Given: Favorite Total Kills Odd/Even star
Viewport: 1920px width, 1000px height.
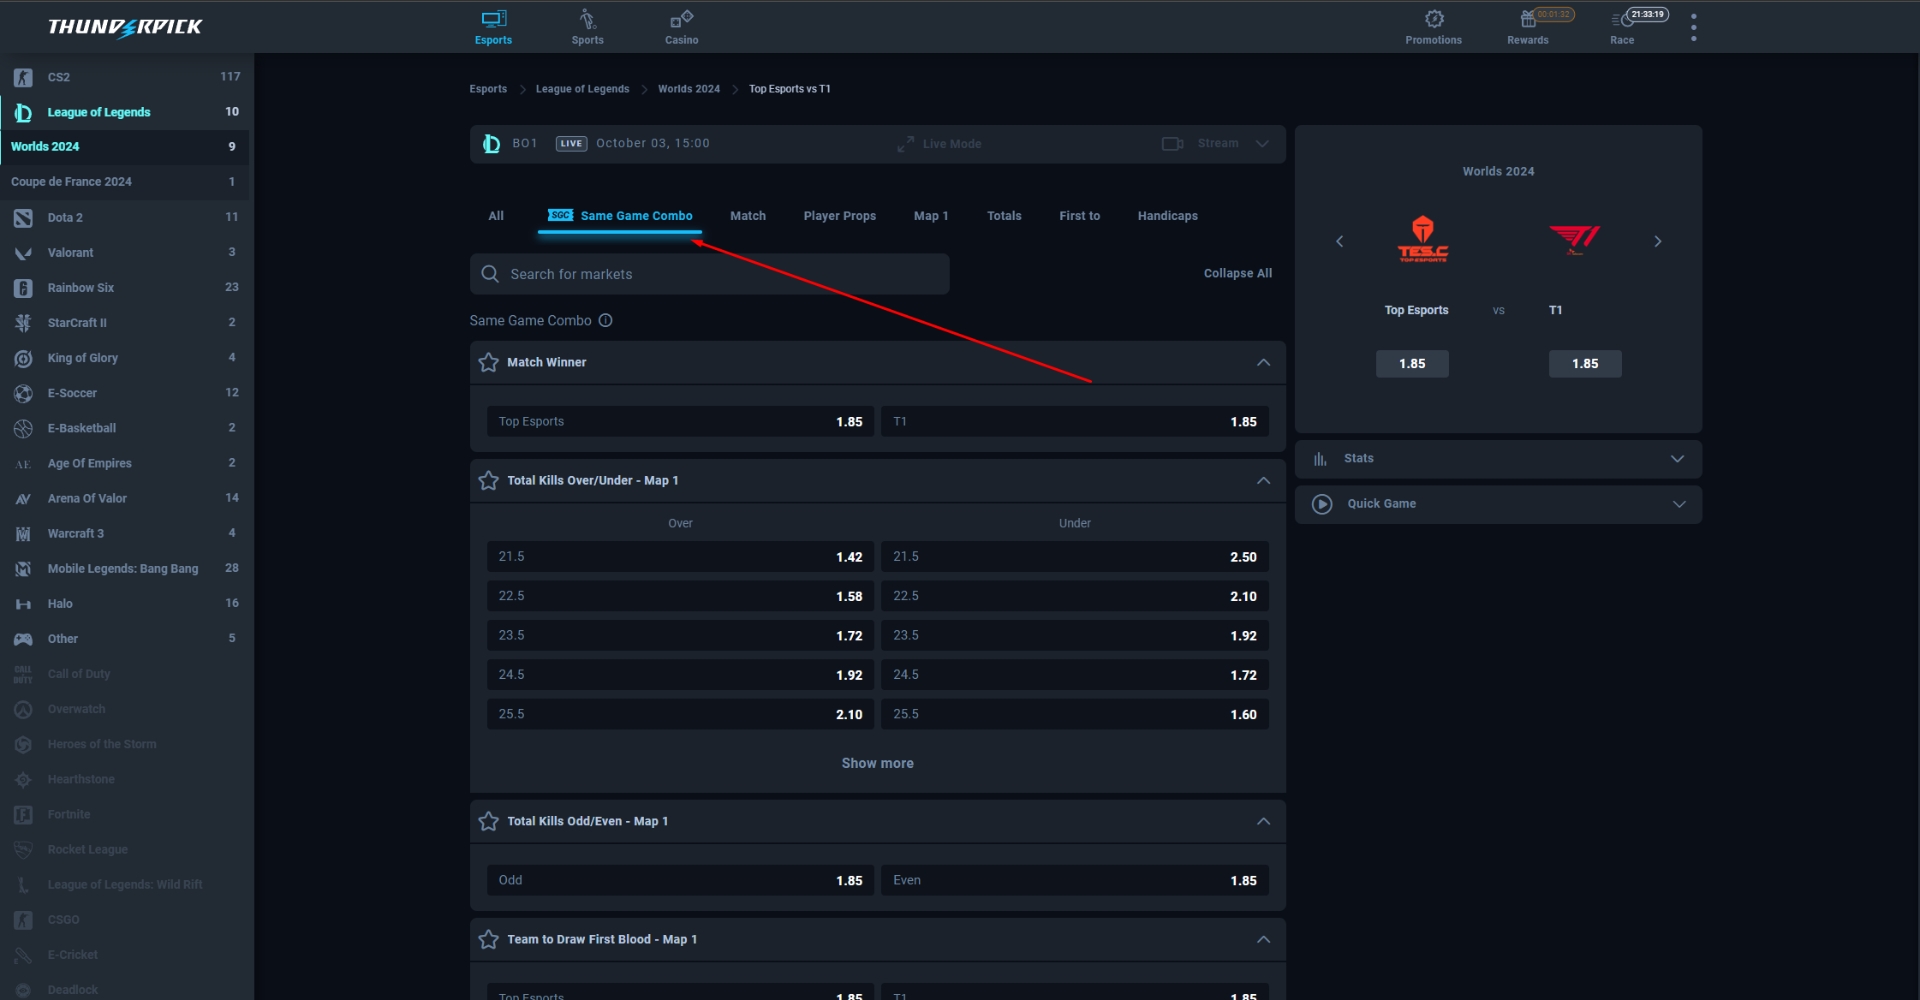Looking at the screenshot, I should (488, 822).
